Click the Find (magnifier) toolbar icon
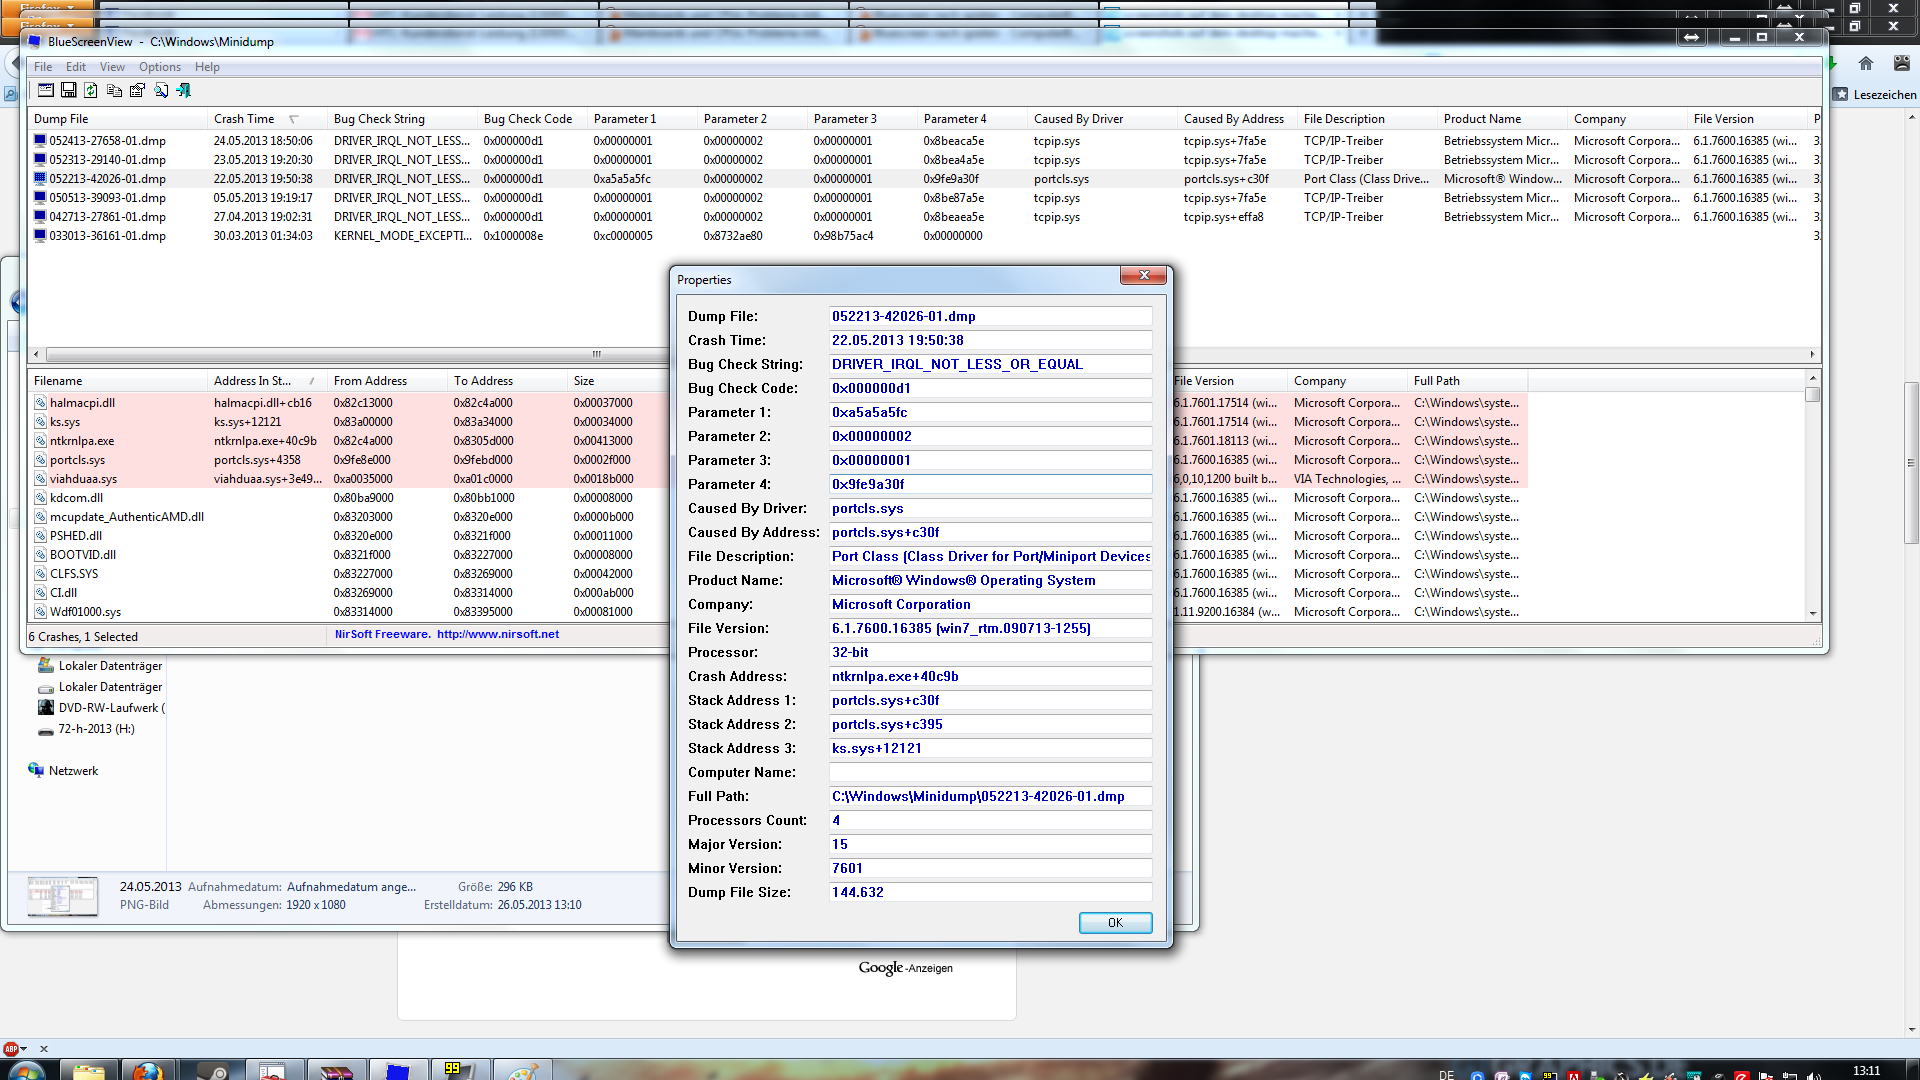Screen dimensions: 1920x1080 [x=160, y=90]
